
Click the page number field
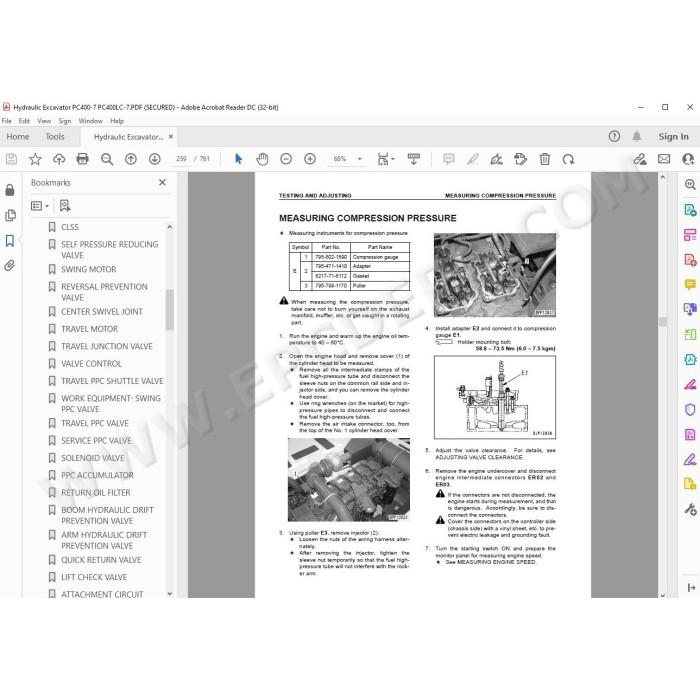click(181, 159)
